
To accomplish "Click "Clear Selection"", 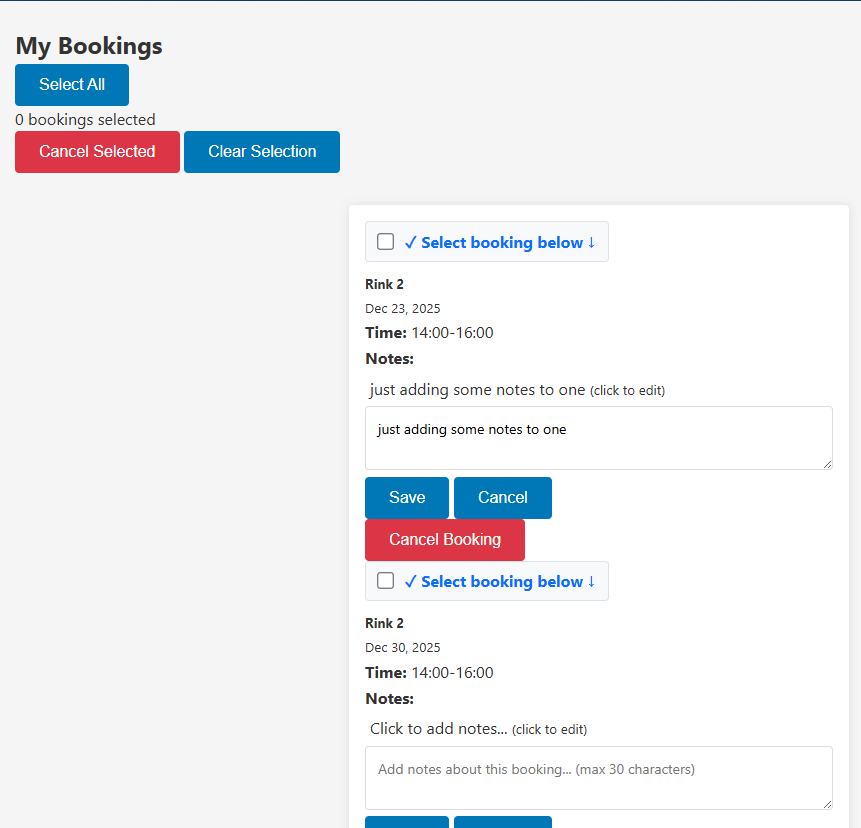I will (261, 151).
